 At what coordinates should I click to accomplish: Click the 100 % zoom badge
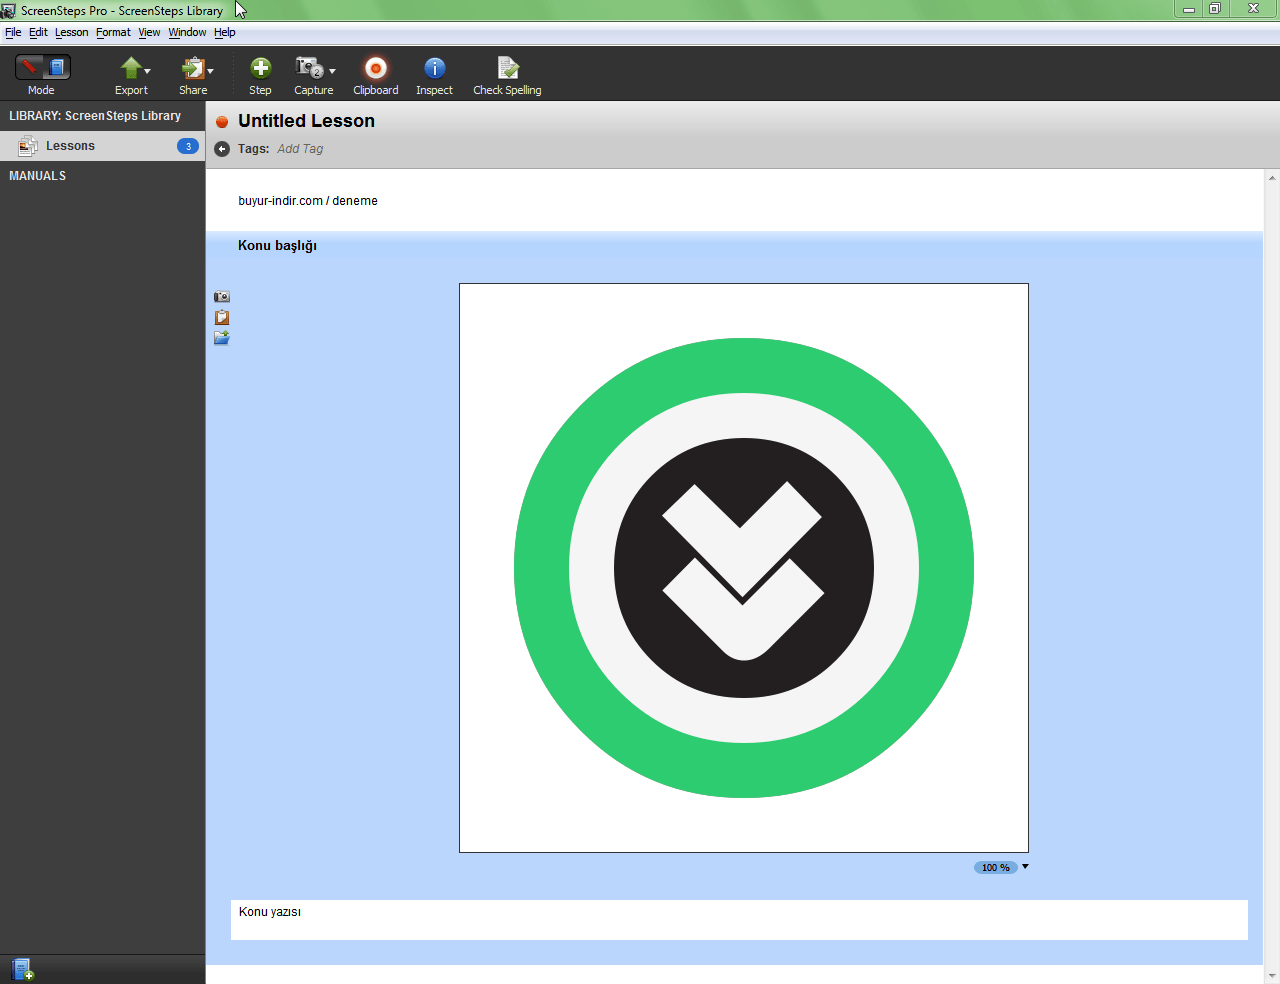995,868
